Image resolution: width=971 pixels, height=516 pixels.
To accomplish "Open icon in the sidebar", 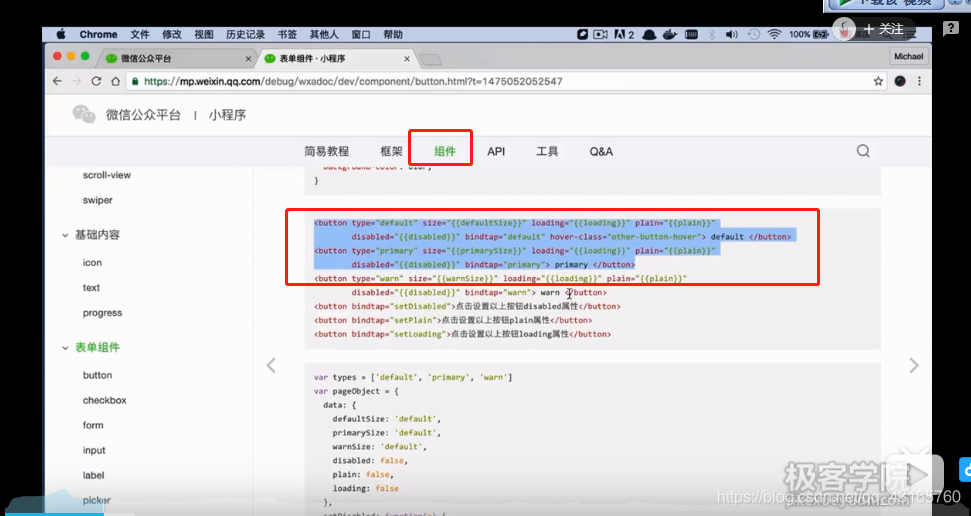I will (x=92, y=263).
